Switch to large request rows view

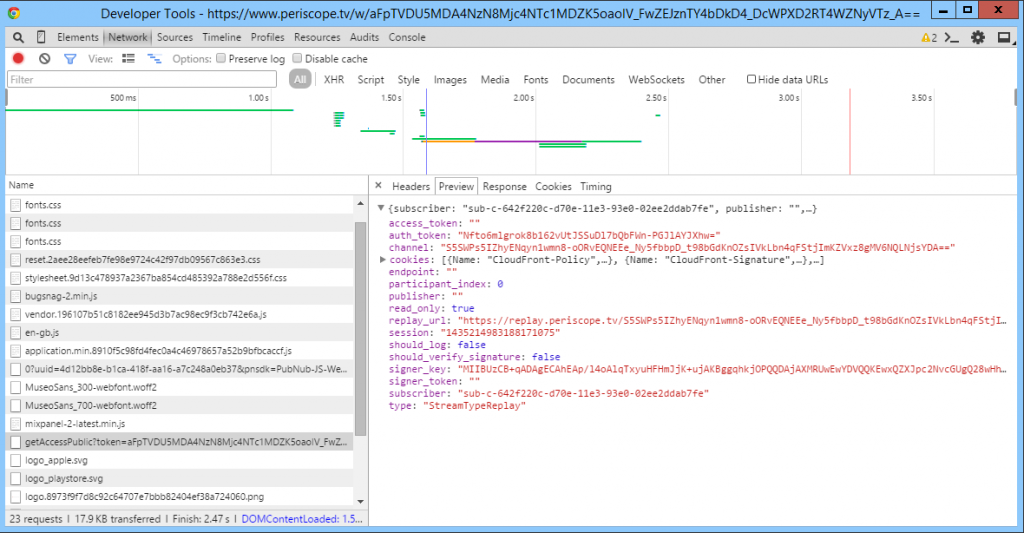129,59
